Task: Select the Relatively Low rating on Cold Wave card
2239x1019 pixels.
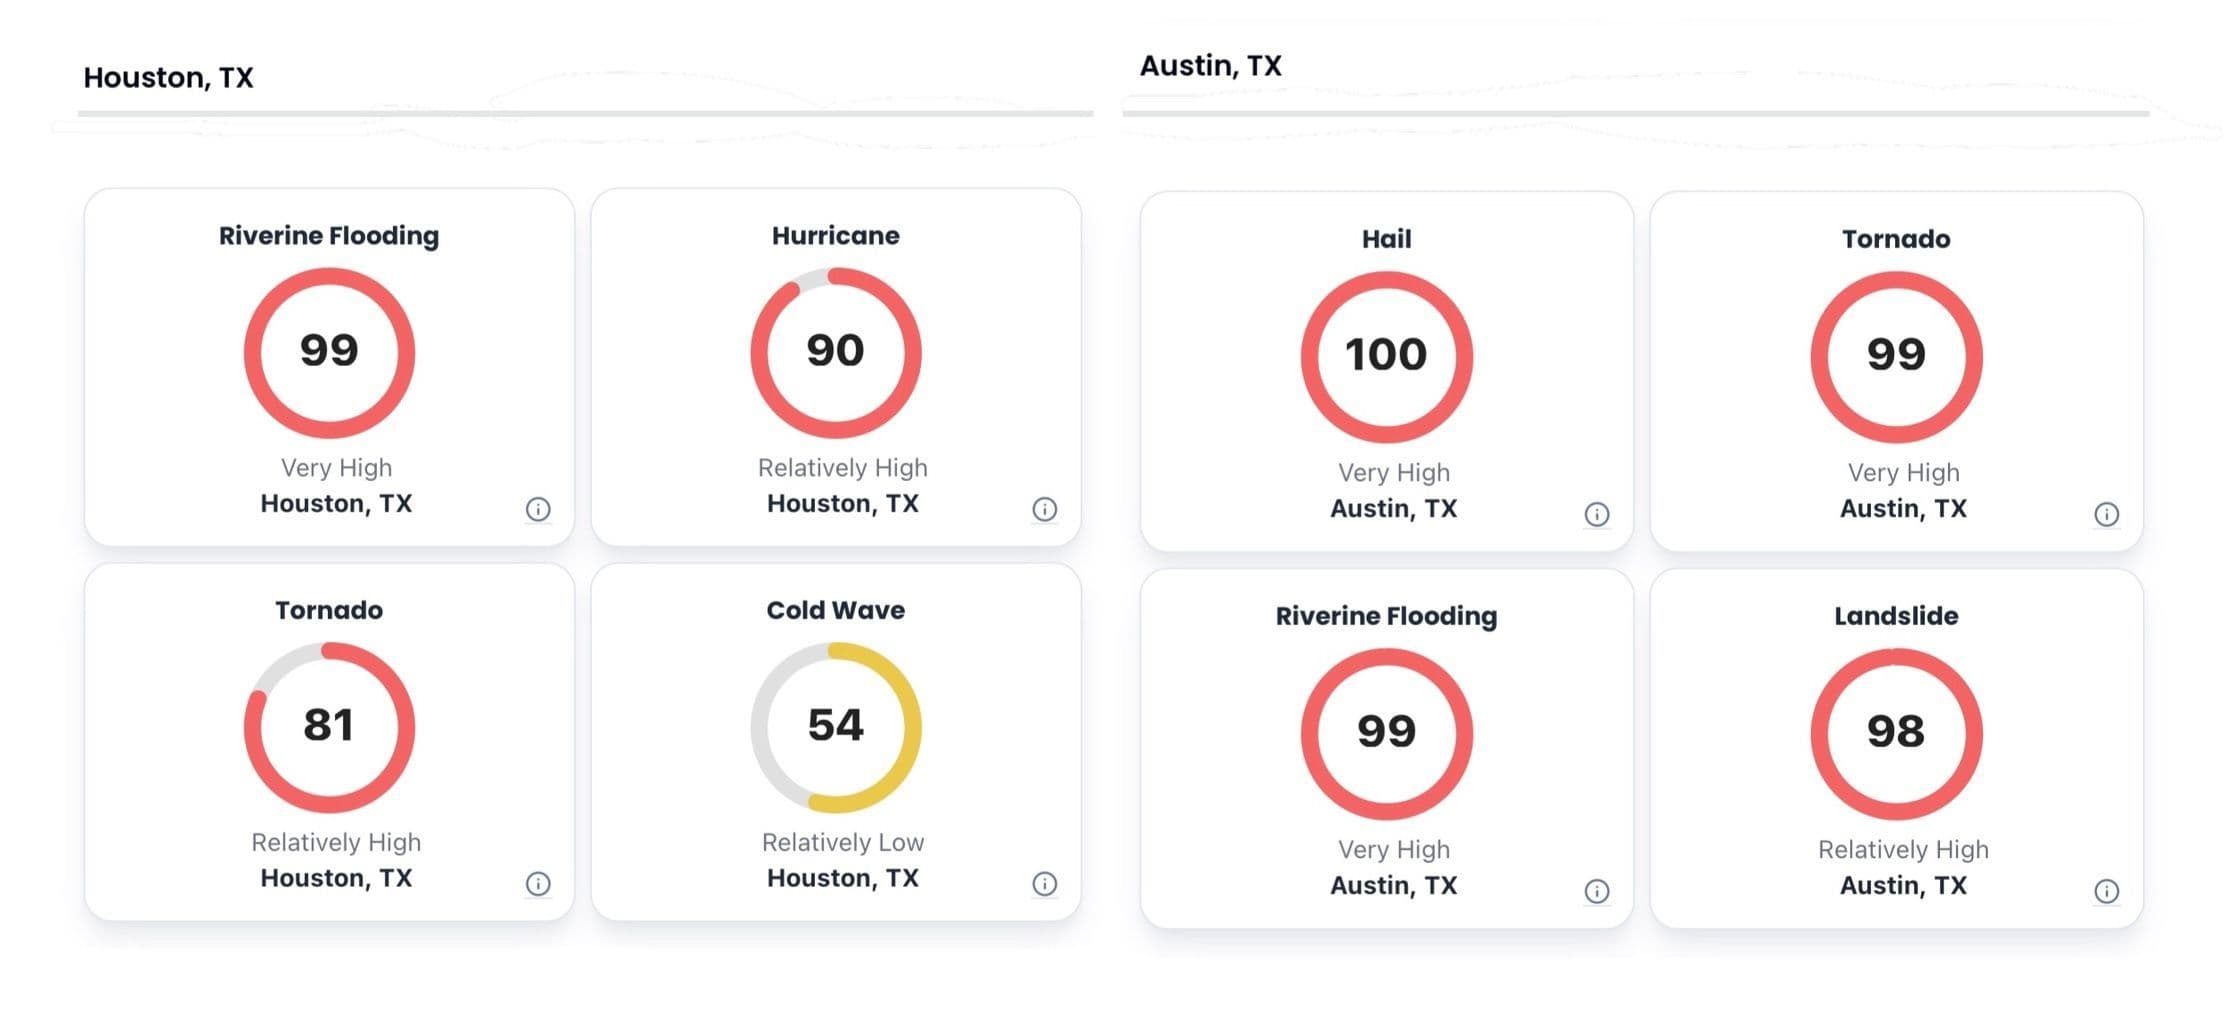Action: 841,841
